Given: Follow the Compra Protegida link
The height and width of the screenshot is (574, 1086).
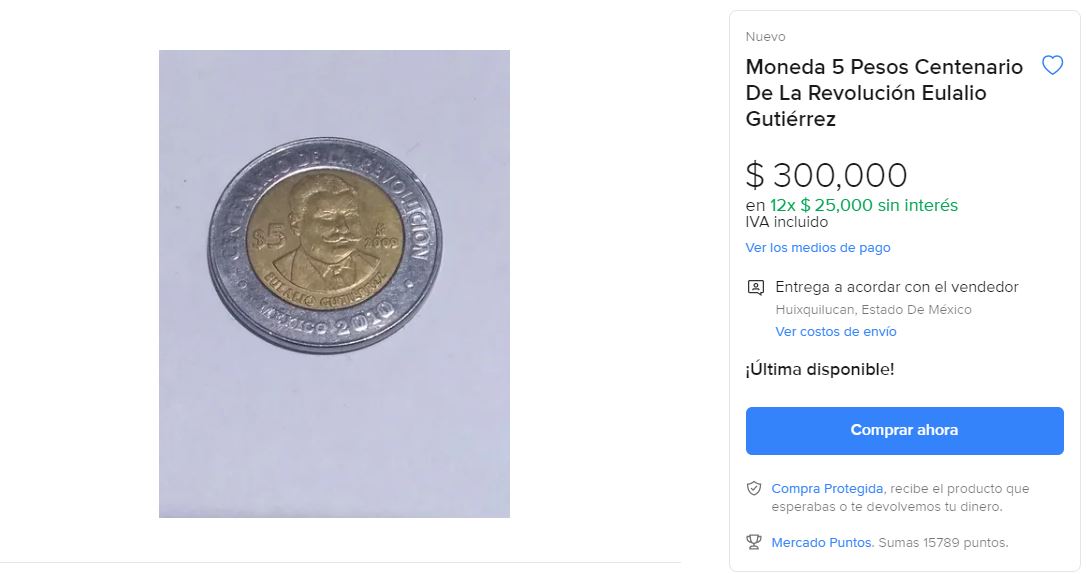Looking at the screenshot, I should 827,489.
